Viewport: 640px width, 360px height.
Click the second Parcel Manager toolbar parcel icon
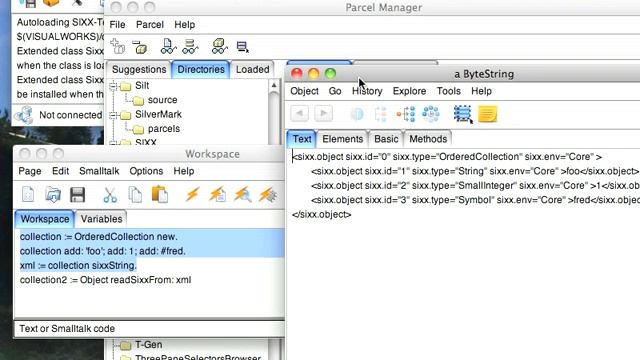pos(140,47)
